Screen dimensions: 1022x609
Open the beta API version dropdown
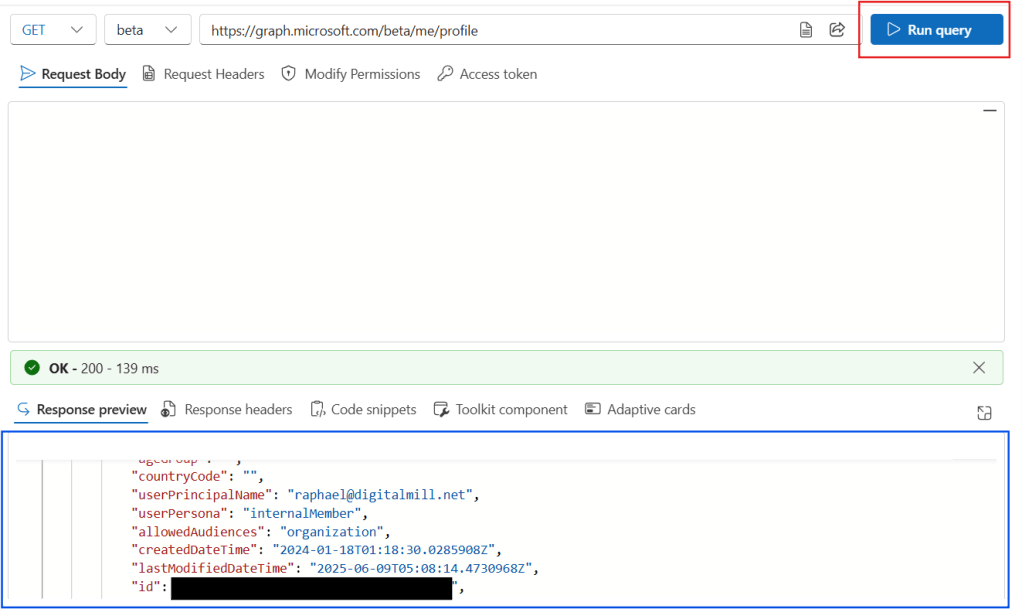(x=147, y=30)
